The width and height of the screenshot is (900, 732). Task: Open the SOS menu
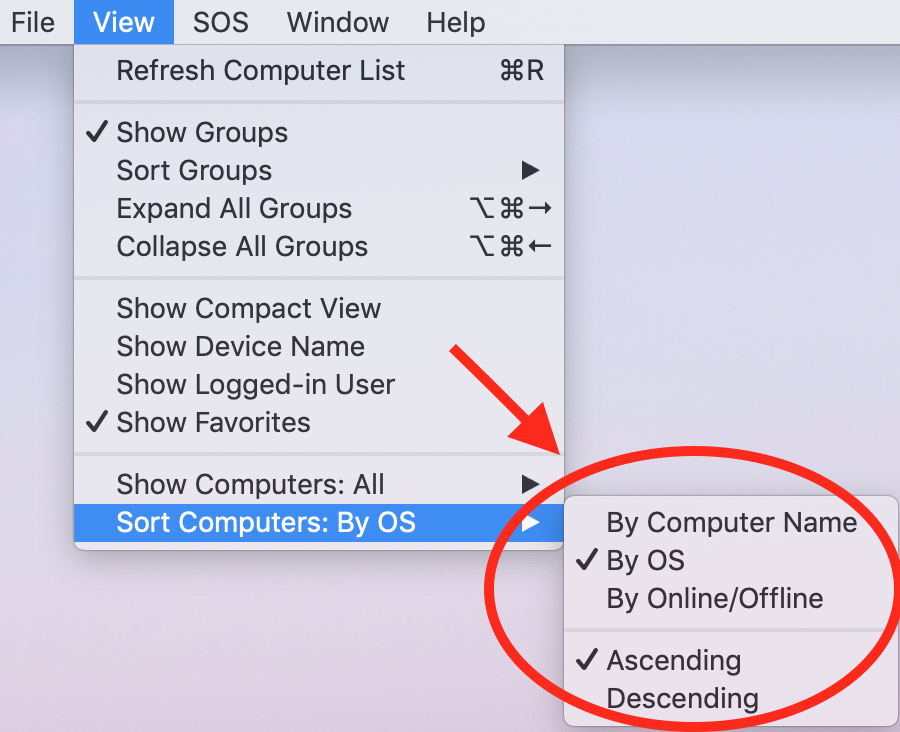pyautogui.click(x=220, y=22)
